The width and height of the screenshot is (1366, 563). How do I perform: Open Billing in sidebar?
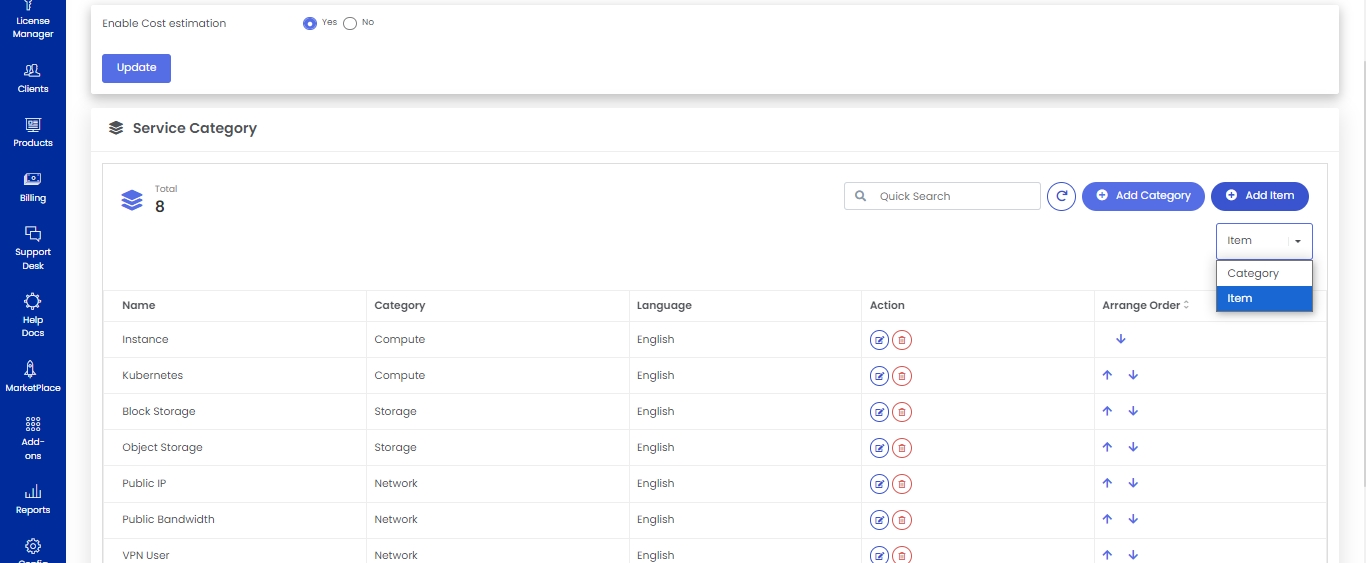(x=33, y=187)
